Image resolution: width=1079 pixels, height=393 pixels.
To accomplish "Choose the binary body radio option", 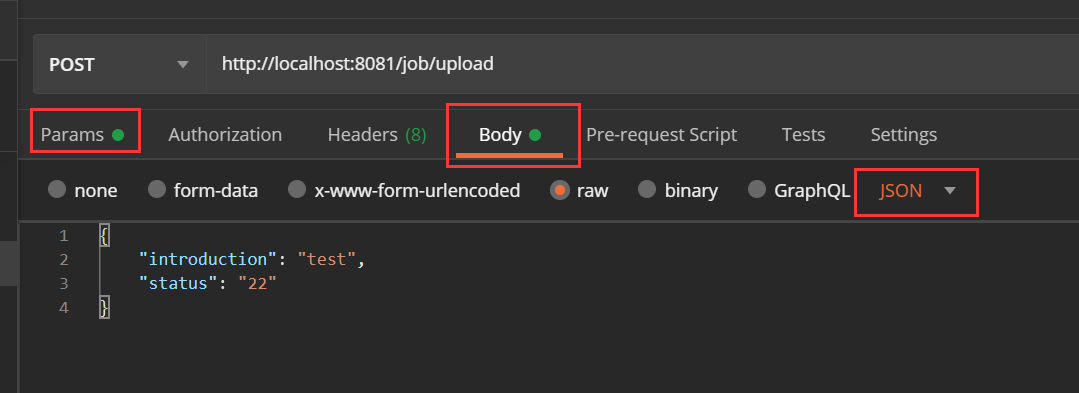I will coord(647,190).
